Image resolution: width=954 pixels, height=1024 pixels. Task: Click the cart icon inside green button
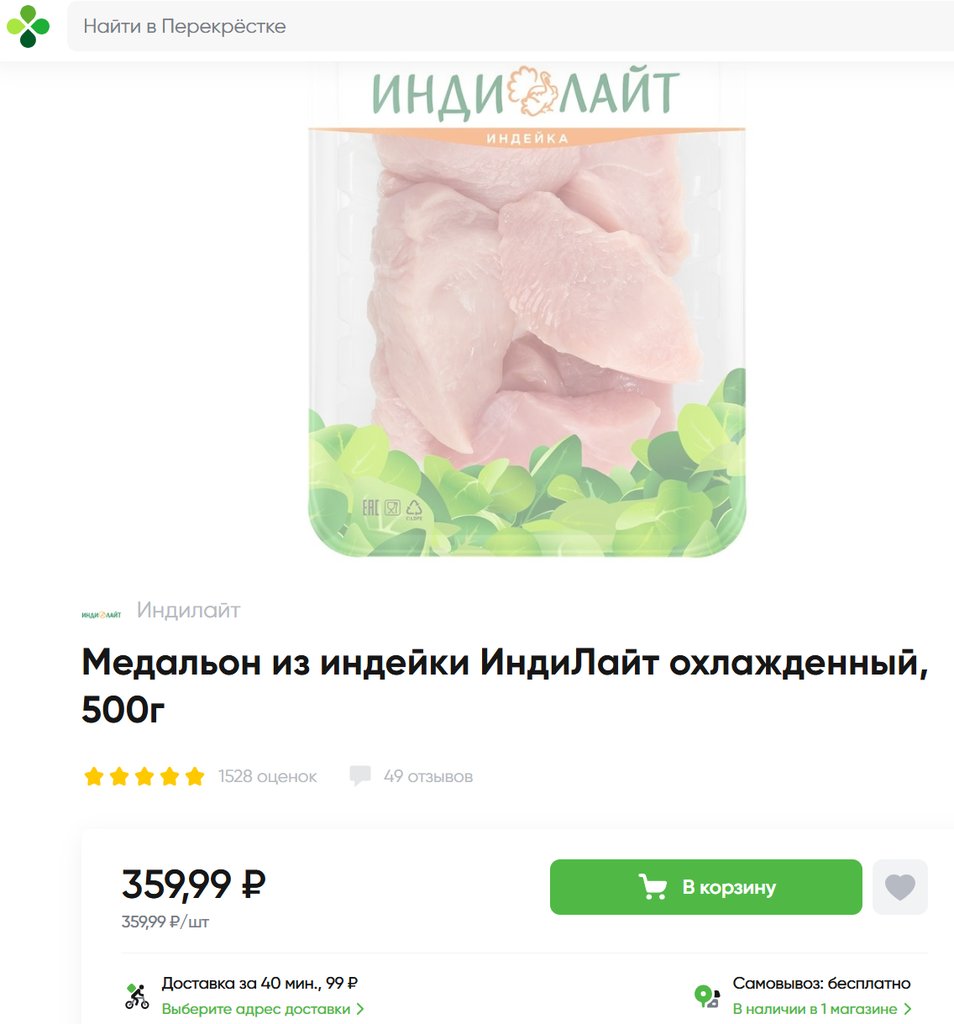(652, 887)
